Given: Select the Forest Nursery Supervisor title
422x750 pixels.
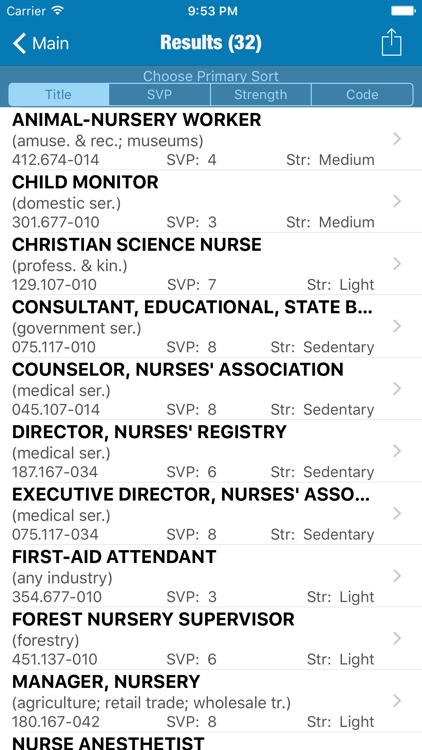Looking at the screenshot, I should pos(153,619).
